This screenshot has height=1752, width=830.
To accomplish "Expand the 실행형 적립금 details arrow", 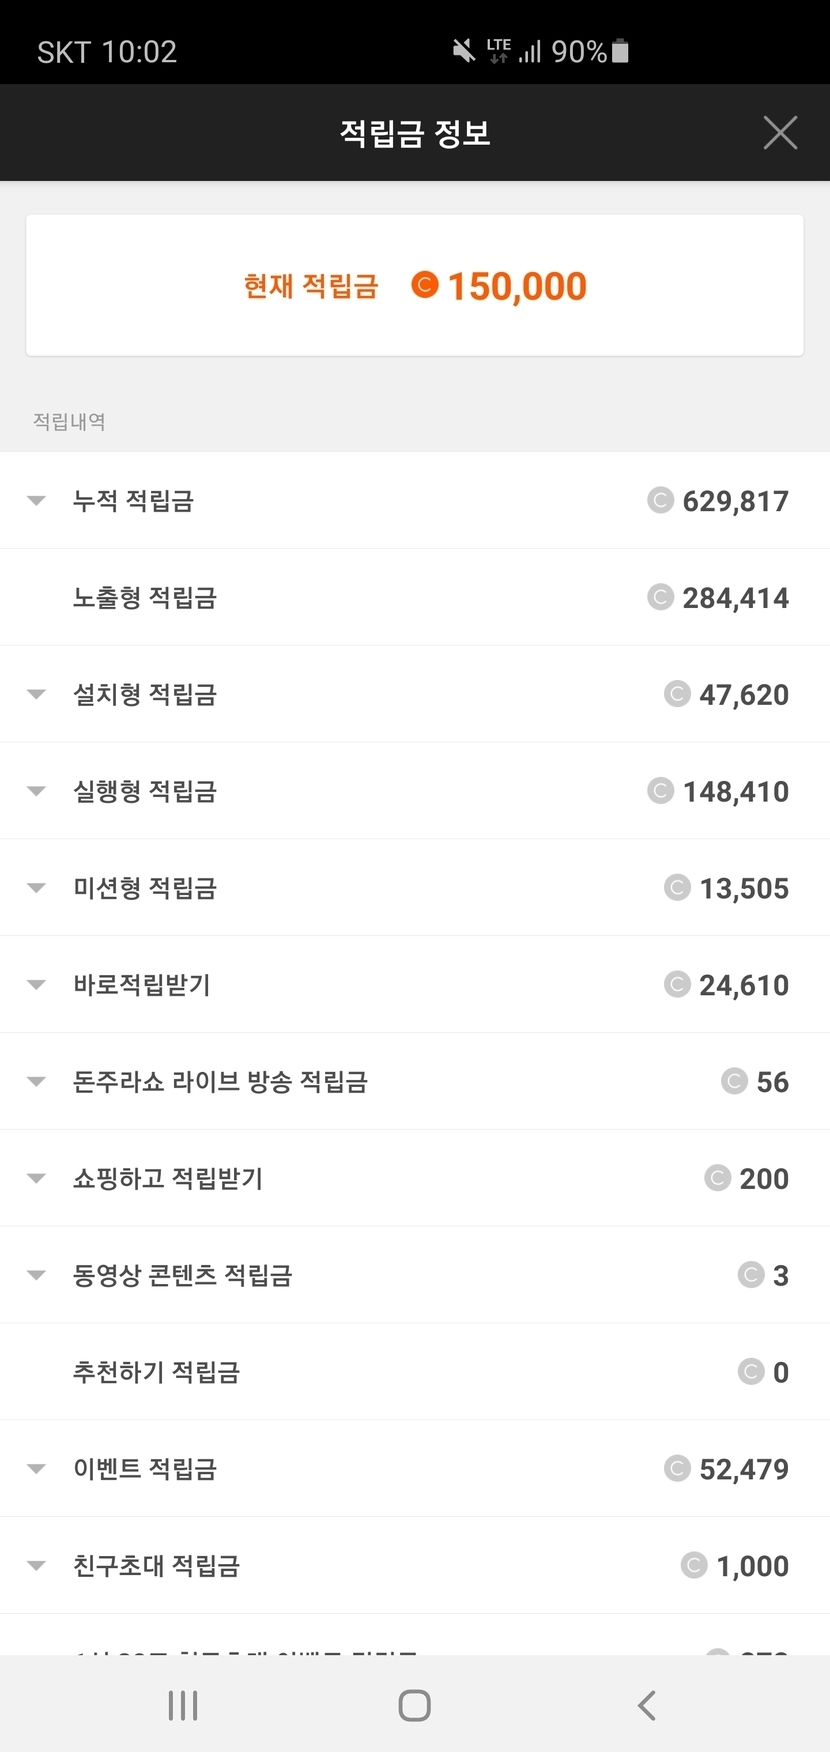I will pos(37,791).
